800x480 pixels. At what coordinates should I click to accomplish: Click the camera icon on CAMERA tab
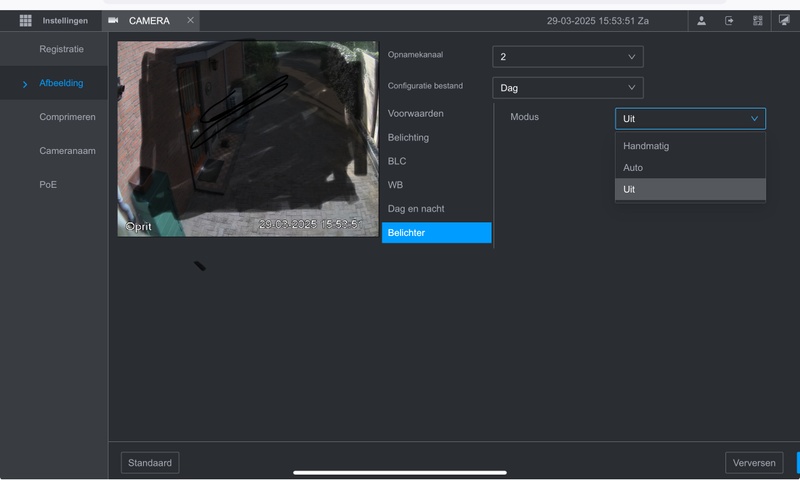click(113, 20)
